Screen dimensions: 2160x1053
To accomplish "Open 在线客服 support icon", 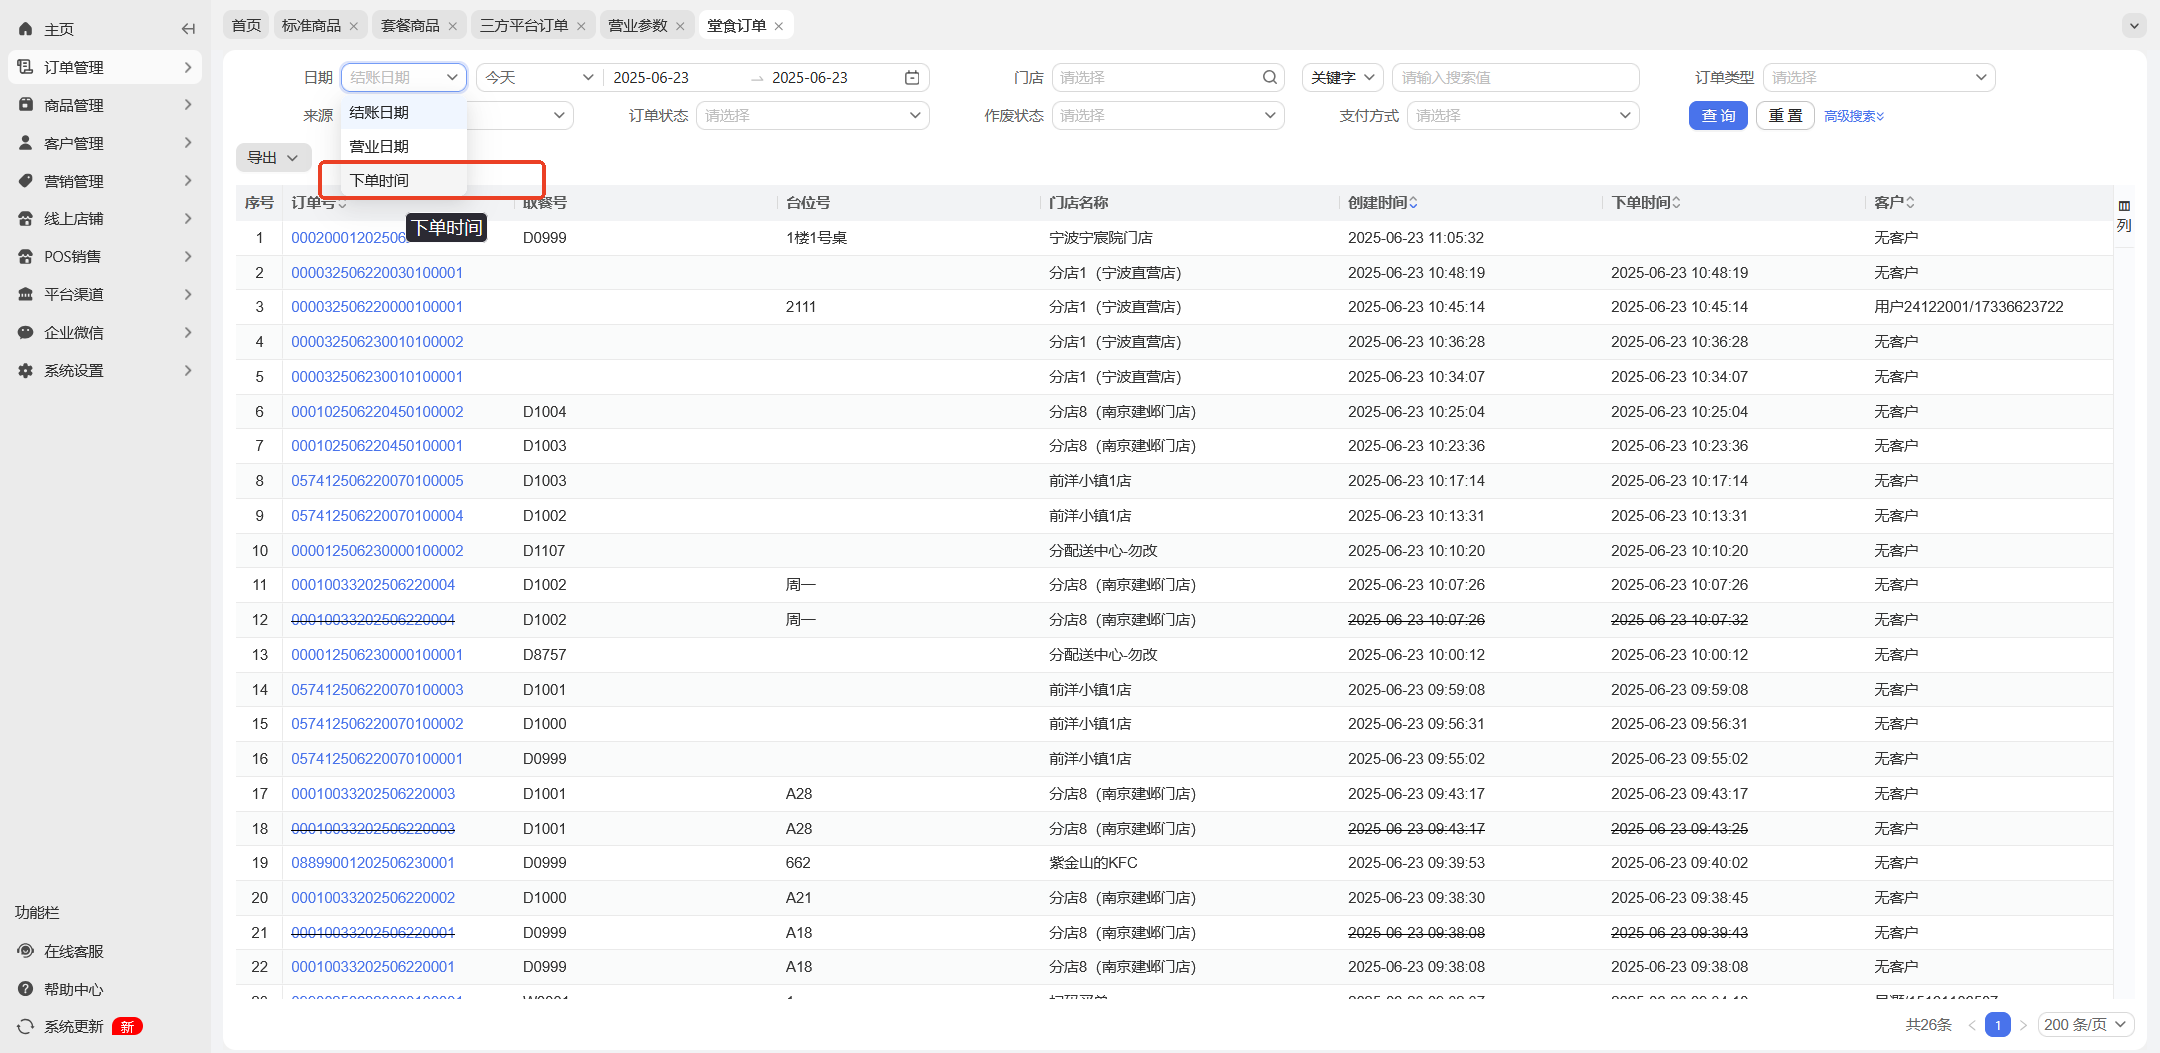I will [x=25, y=951].
